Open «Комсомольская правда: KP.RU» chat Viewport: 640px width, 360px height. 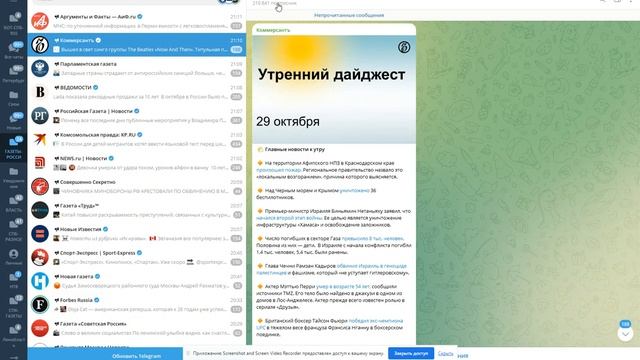pyautogui.click(x=137, y=139)
